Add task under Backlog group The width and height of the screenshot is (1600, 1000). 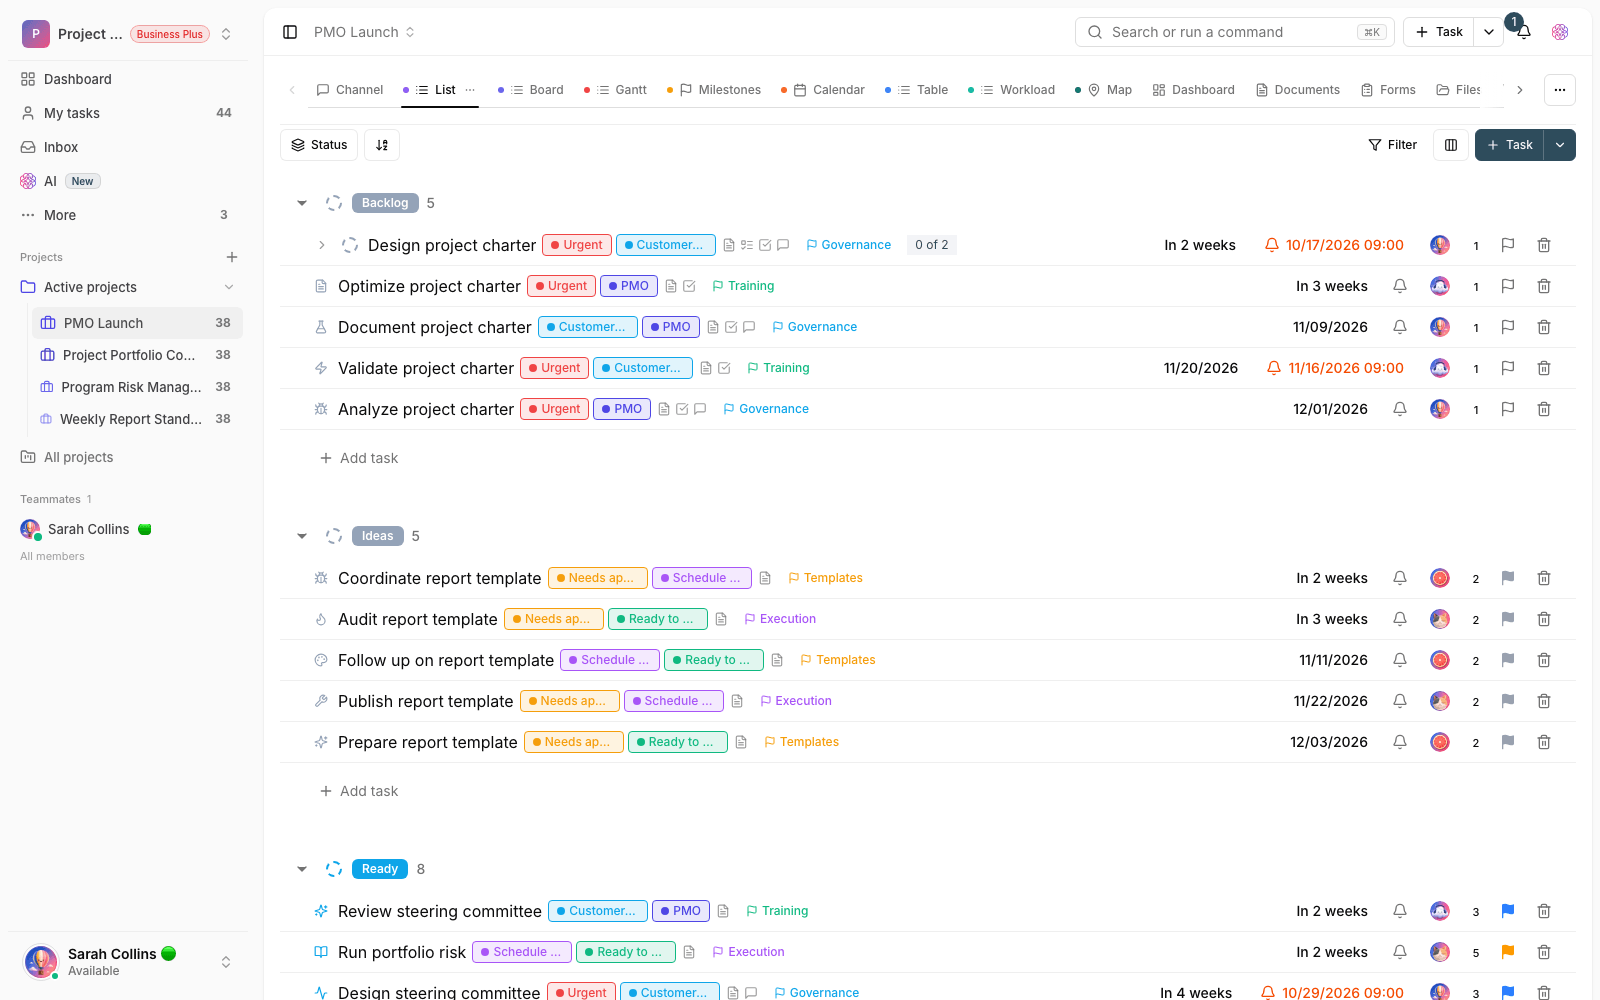tap(359, 458)
